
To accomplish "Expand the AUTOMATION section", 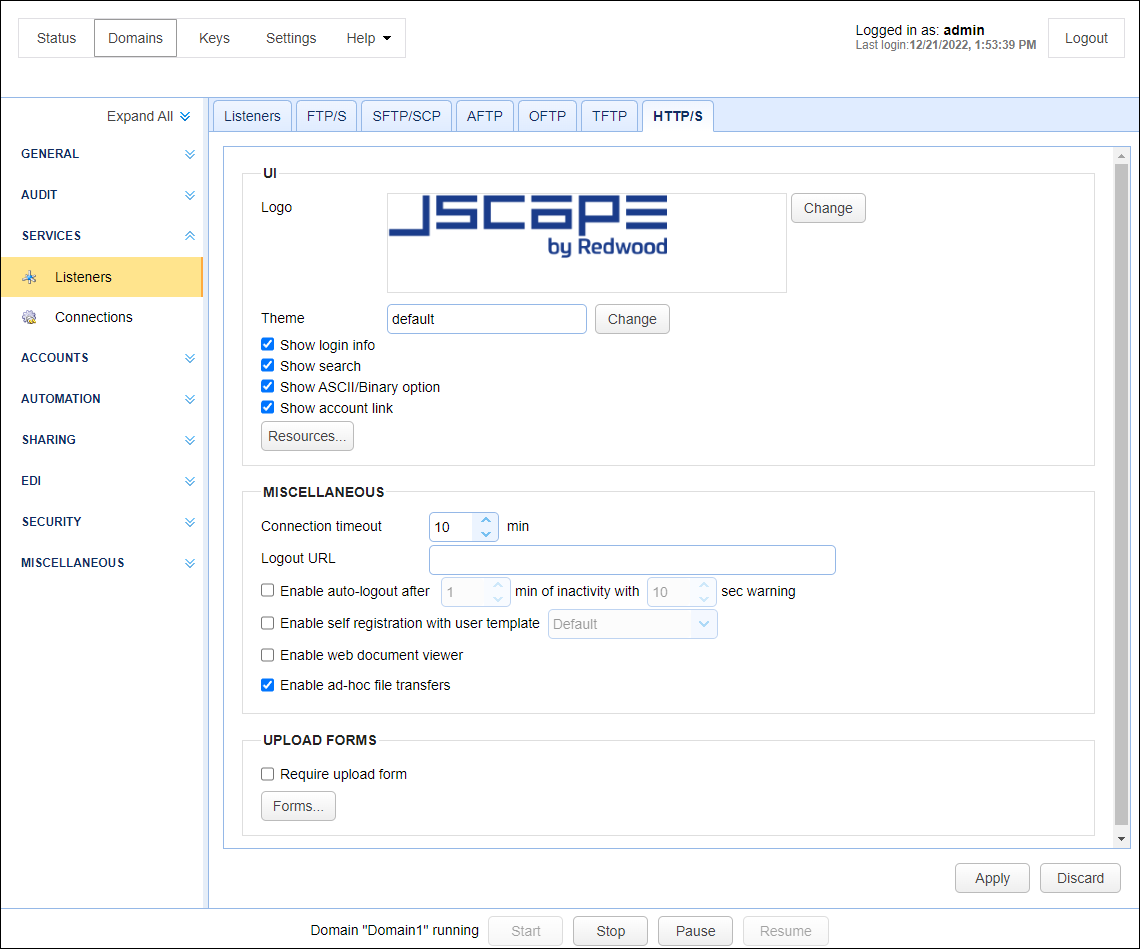I will [190, 399].
